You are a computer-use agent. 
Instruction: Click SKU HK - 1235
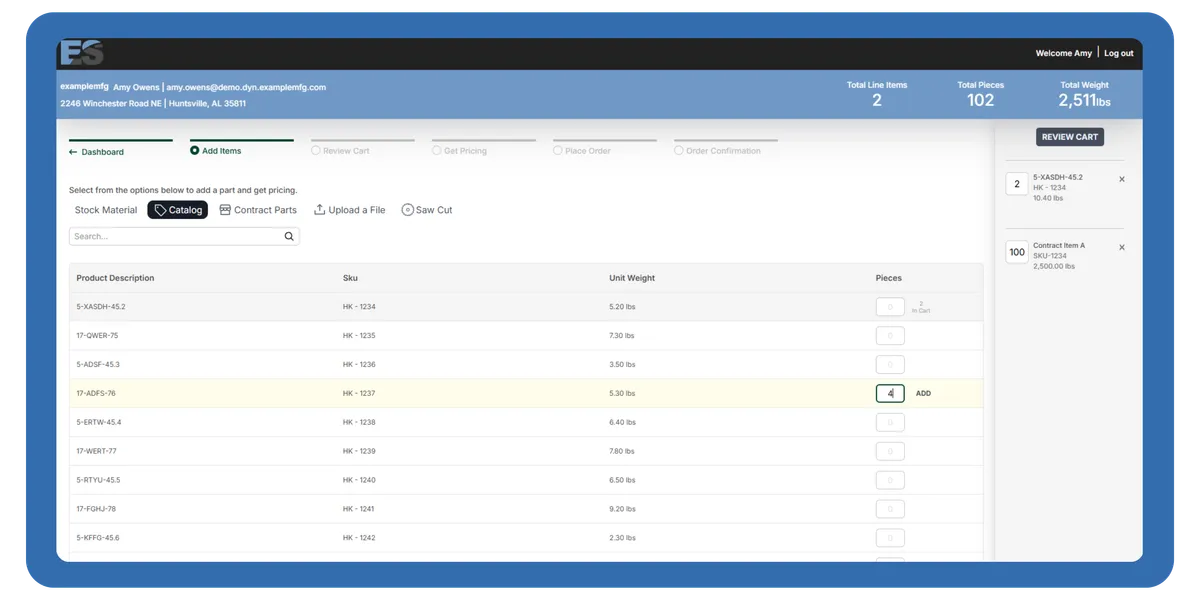click(359, 336)
